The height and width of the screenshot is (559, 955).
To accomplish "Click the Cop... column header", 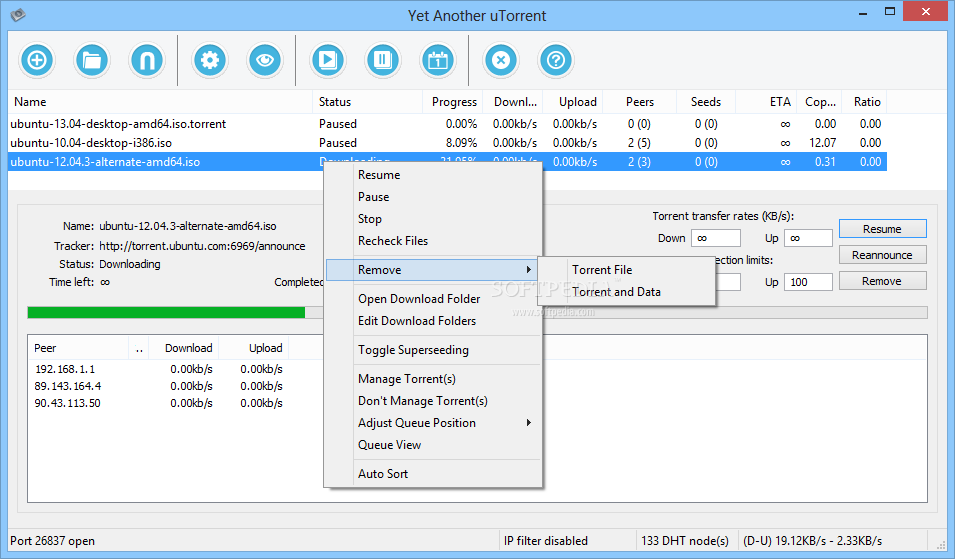I will click(x=819, y=102).
